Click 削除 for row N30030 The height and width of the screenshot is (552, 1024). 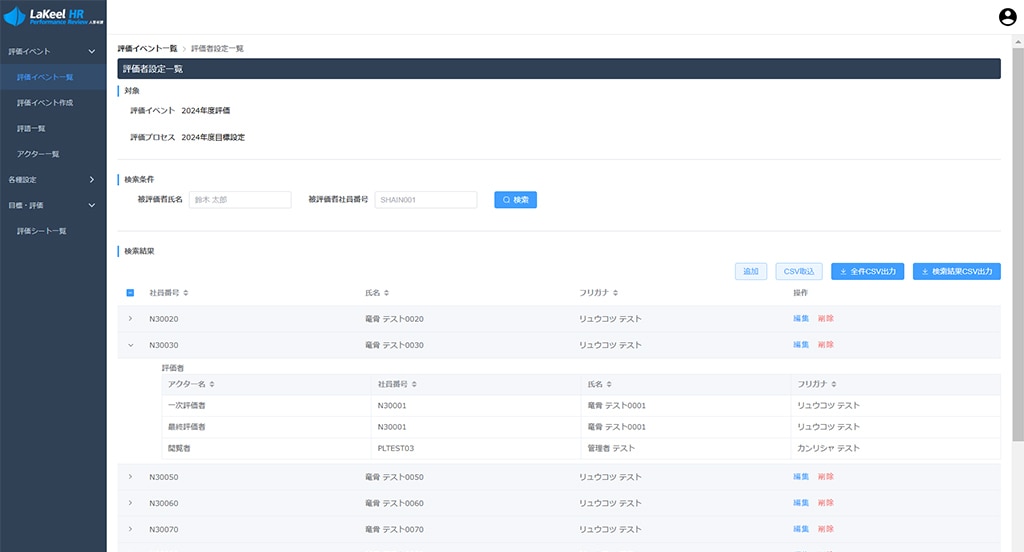825,345
